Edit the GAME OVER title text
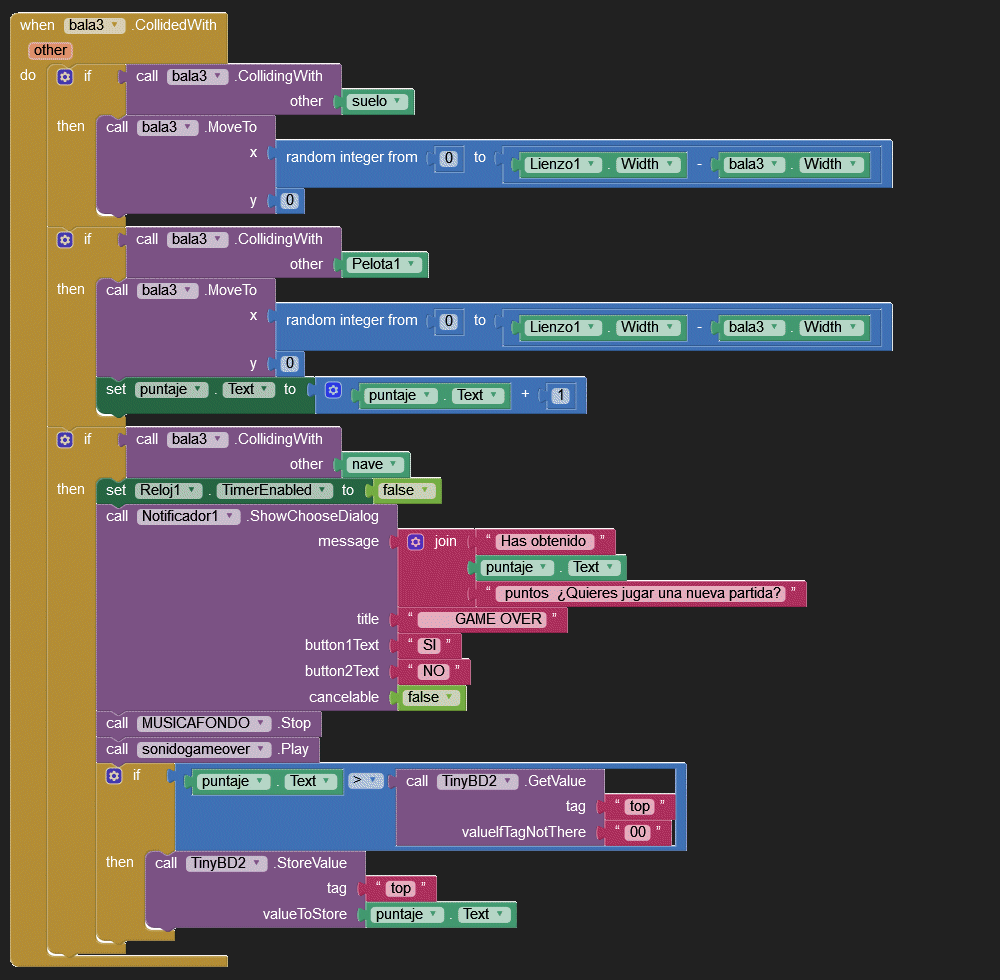 coord(482,619)
